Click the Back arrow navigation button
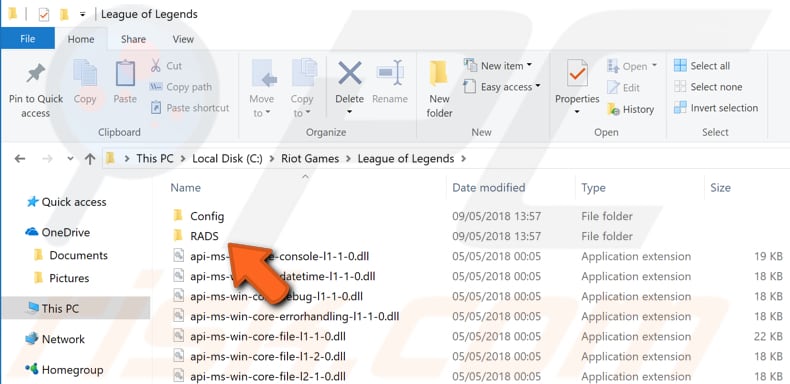The height and width of the screenshot is (384, 790). [x=20, y=159]
